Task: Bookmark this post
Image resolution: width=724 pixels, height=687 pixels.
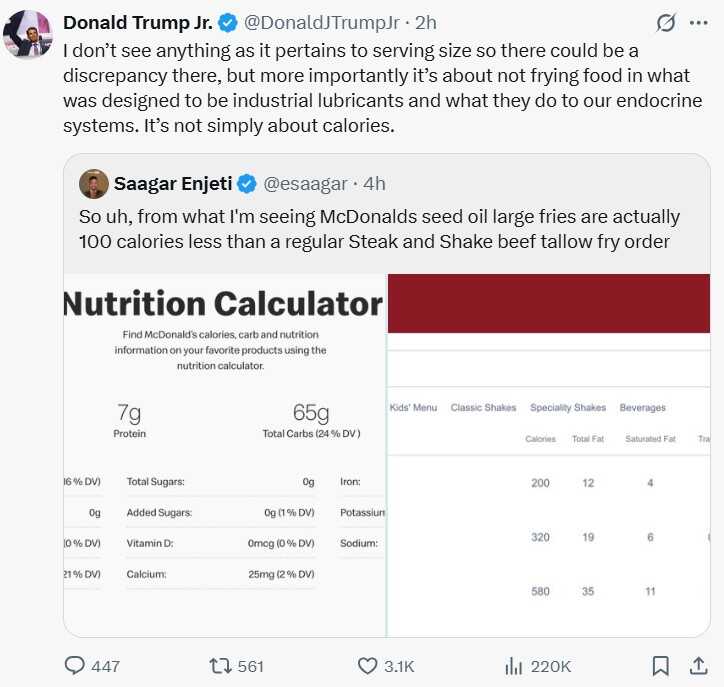Action: 660,665
